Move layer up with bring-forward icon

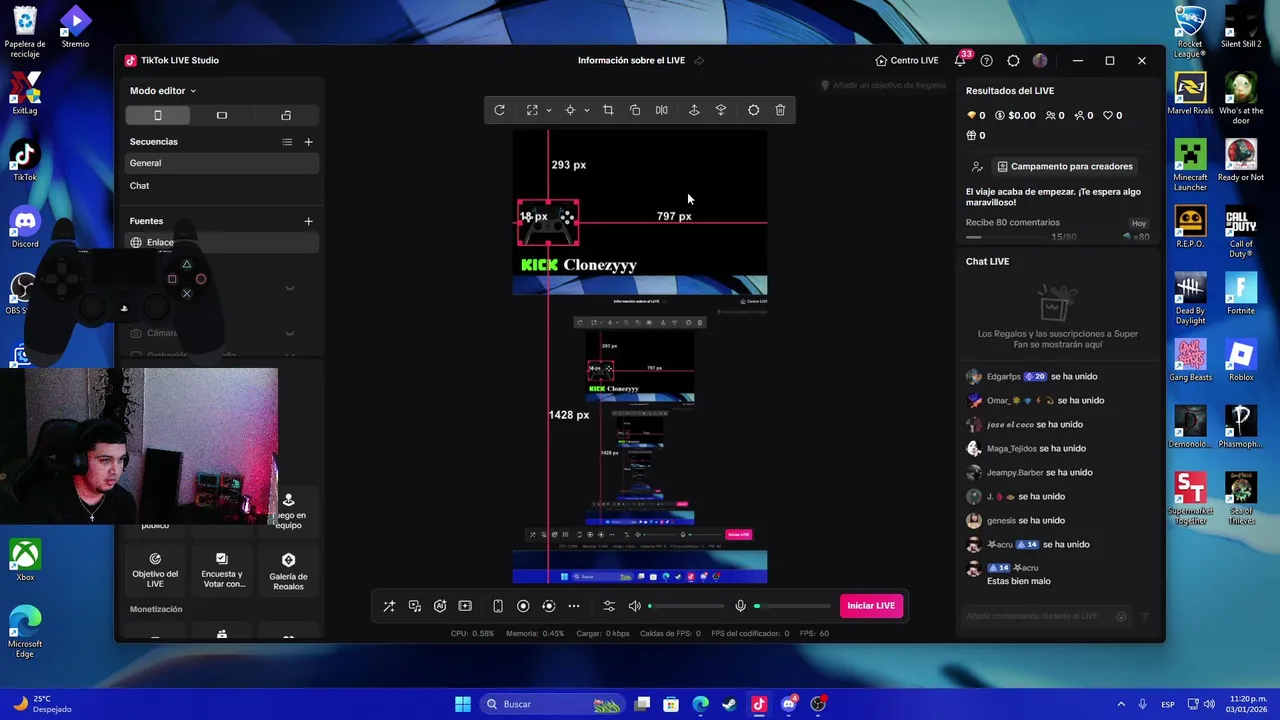coord(694,110)
